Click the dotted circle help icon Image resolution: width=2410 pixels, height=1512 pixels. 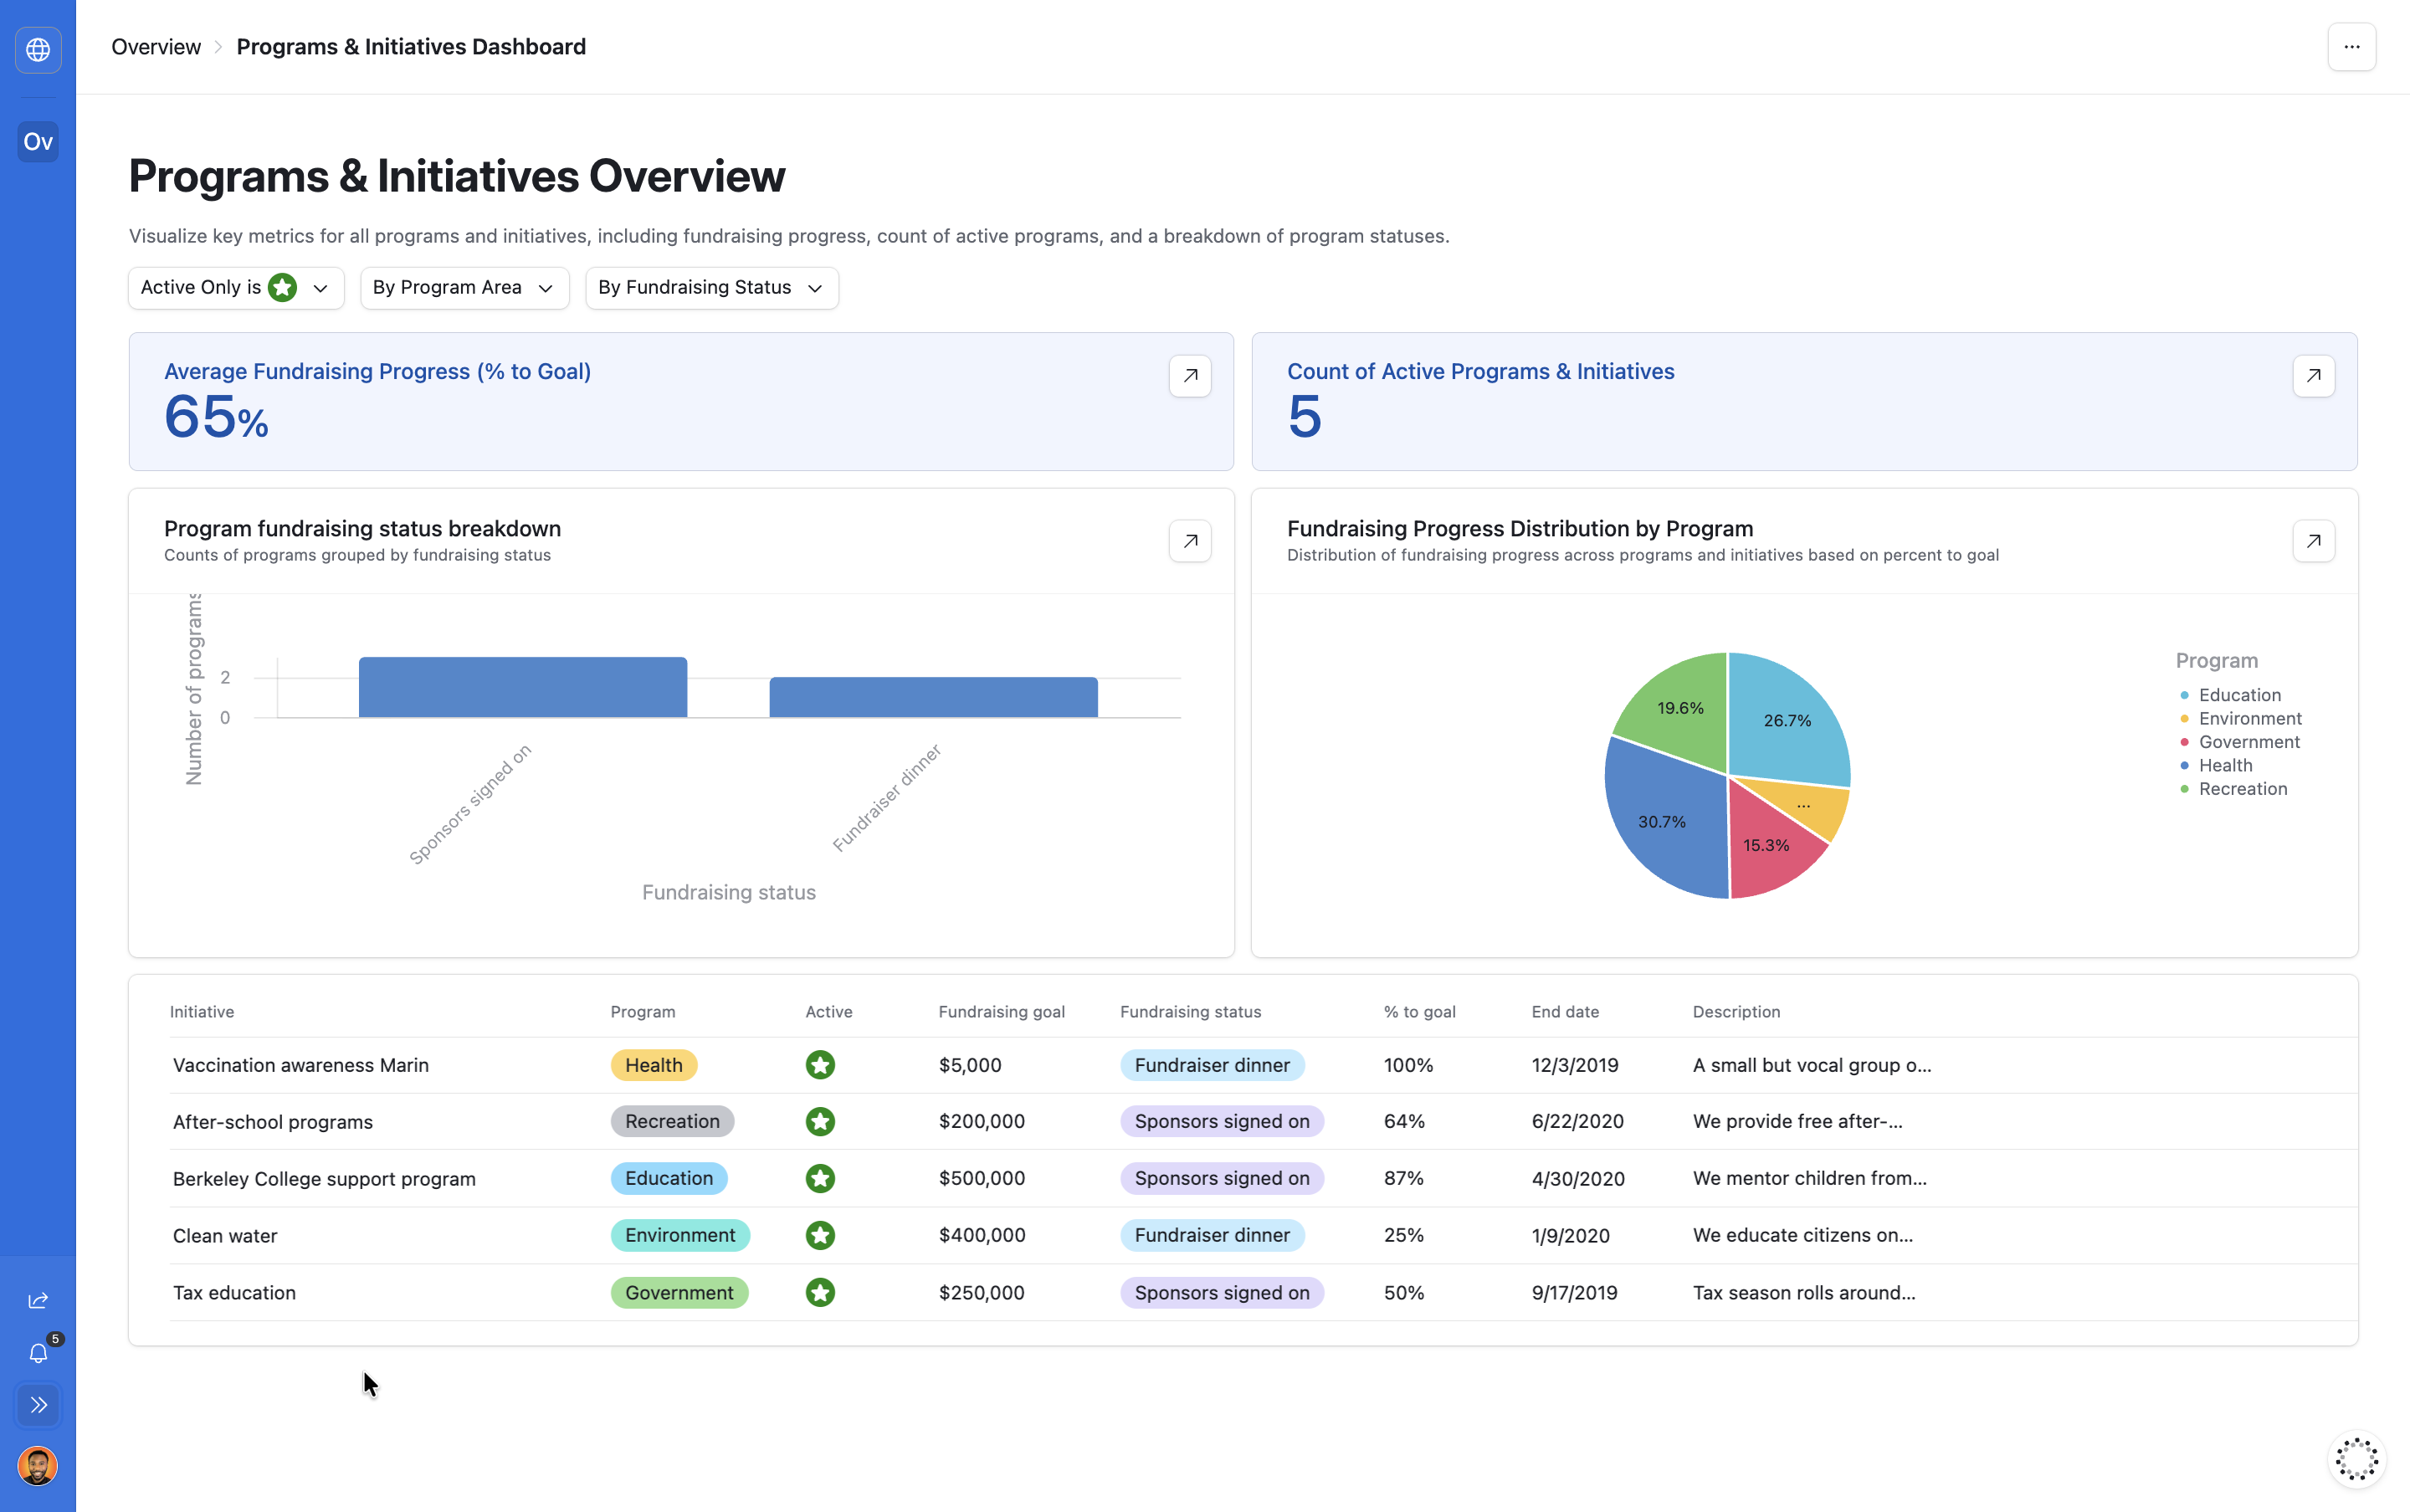[2356, 1459]
